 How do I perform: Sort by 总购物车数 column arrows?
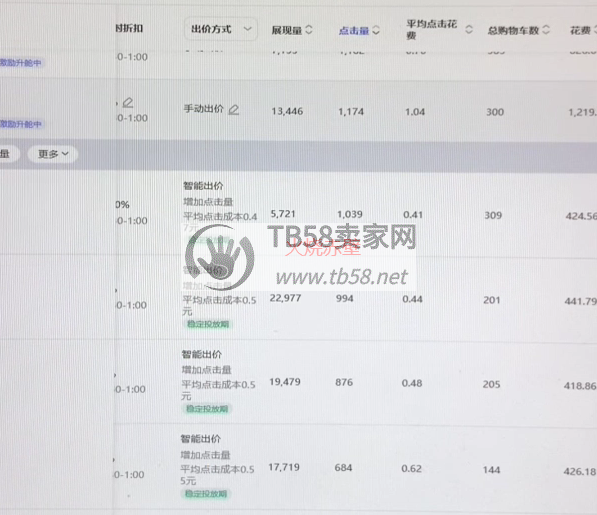546,30
